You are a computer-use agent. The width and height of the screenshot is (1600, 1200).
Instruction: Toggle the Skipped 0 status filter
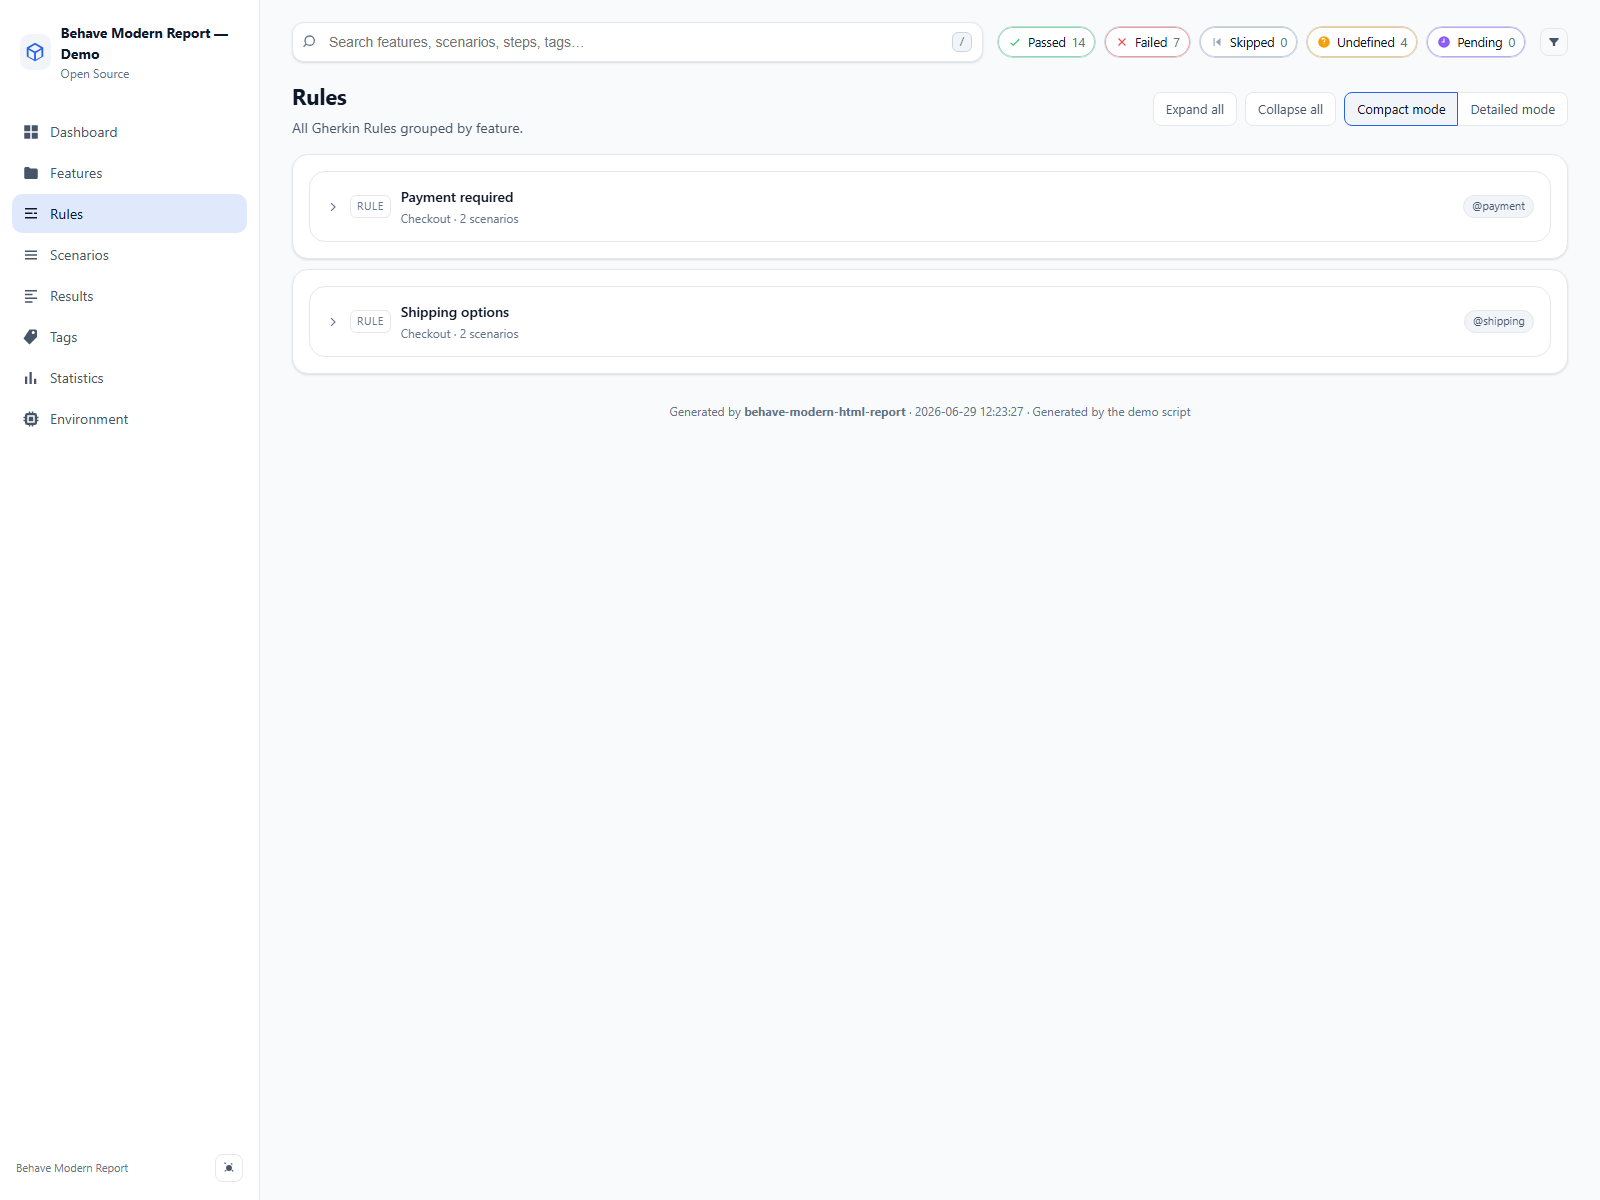coord(1248,42)
